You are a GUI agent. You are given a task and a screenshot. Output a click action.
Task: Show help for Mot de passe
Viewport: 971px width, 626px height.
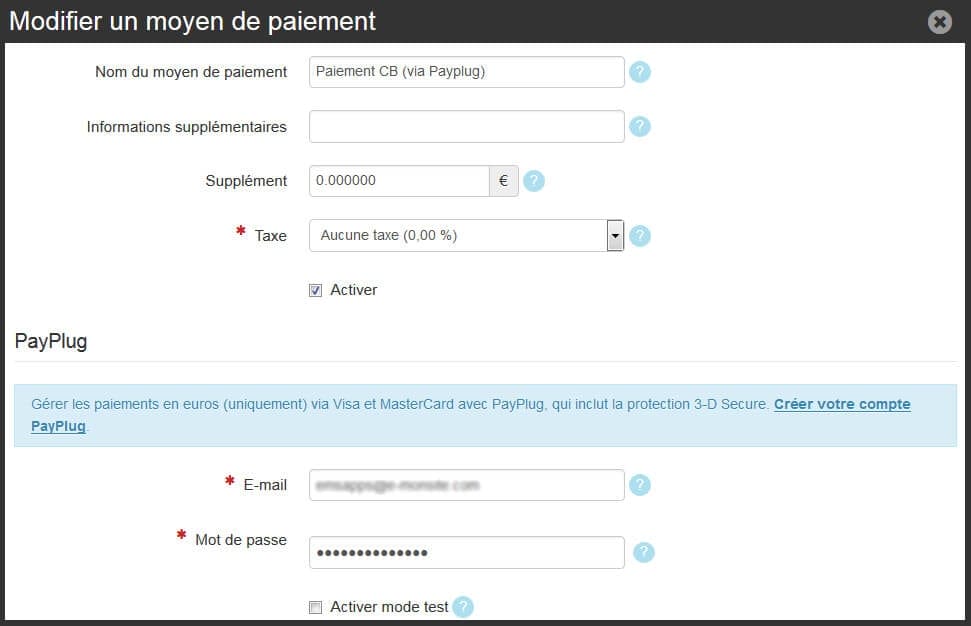coord(644,552)
